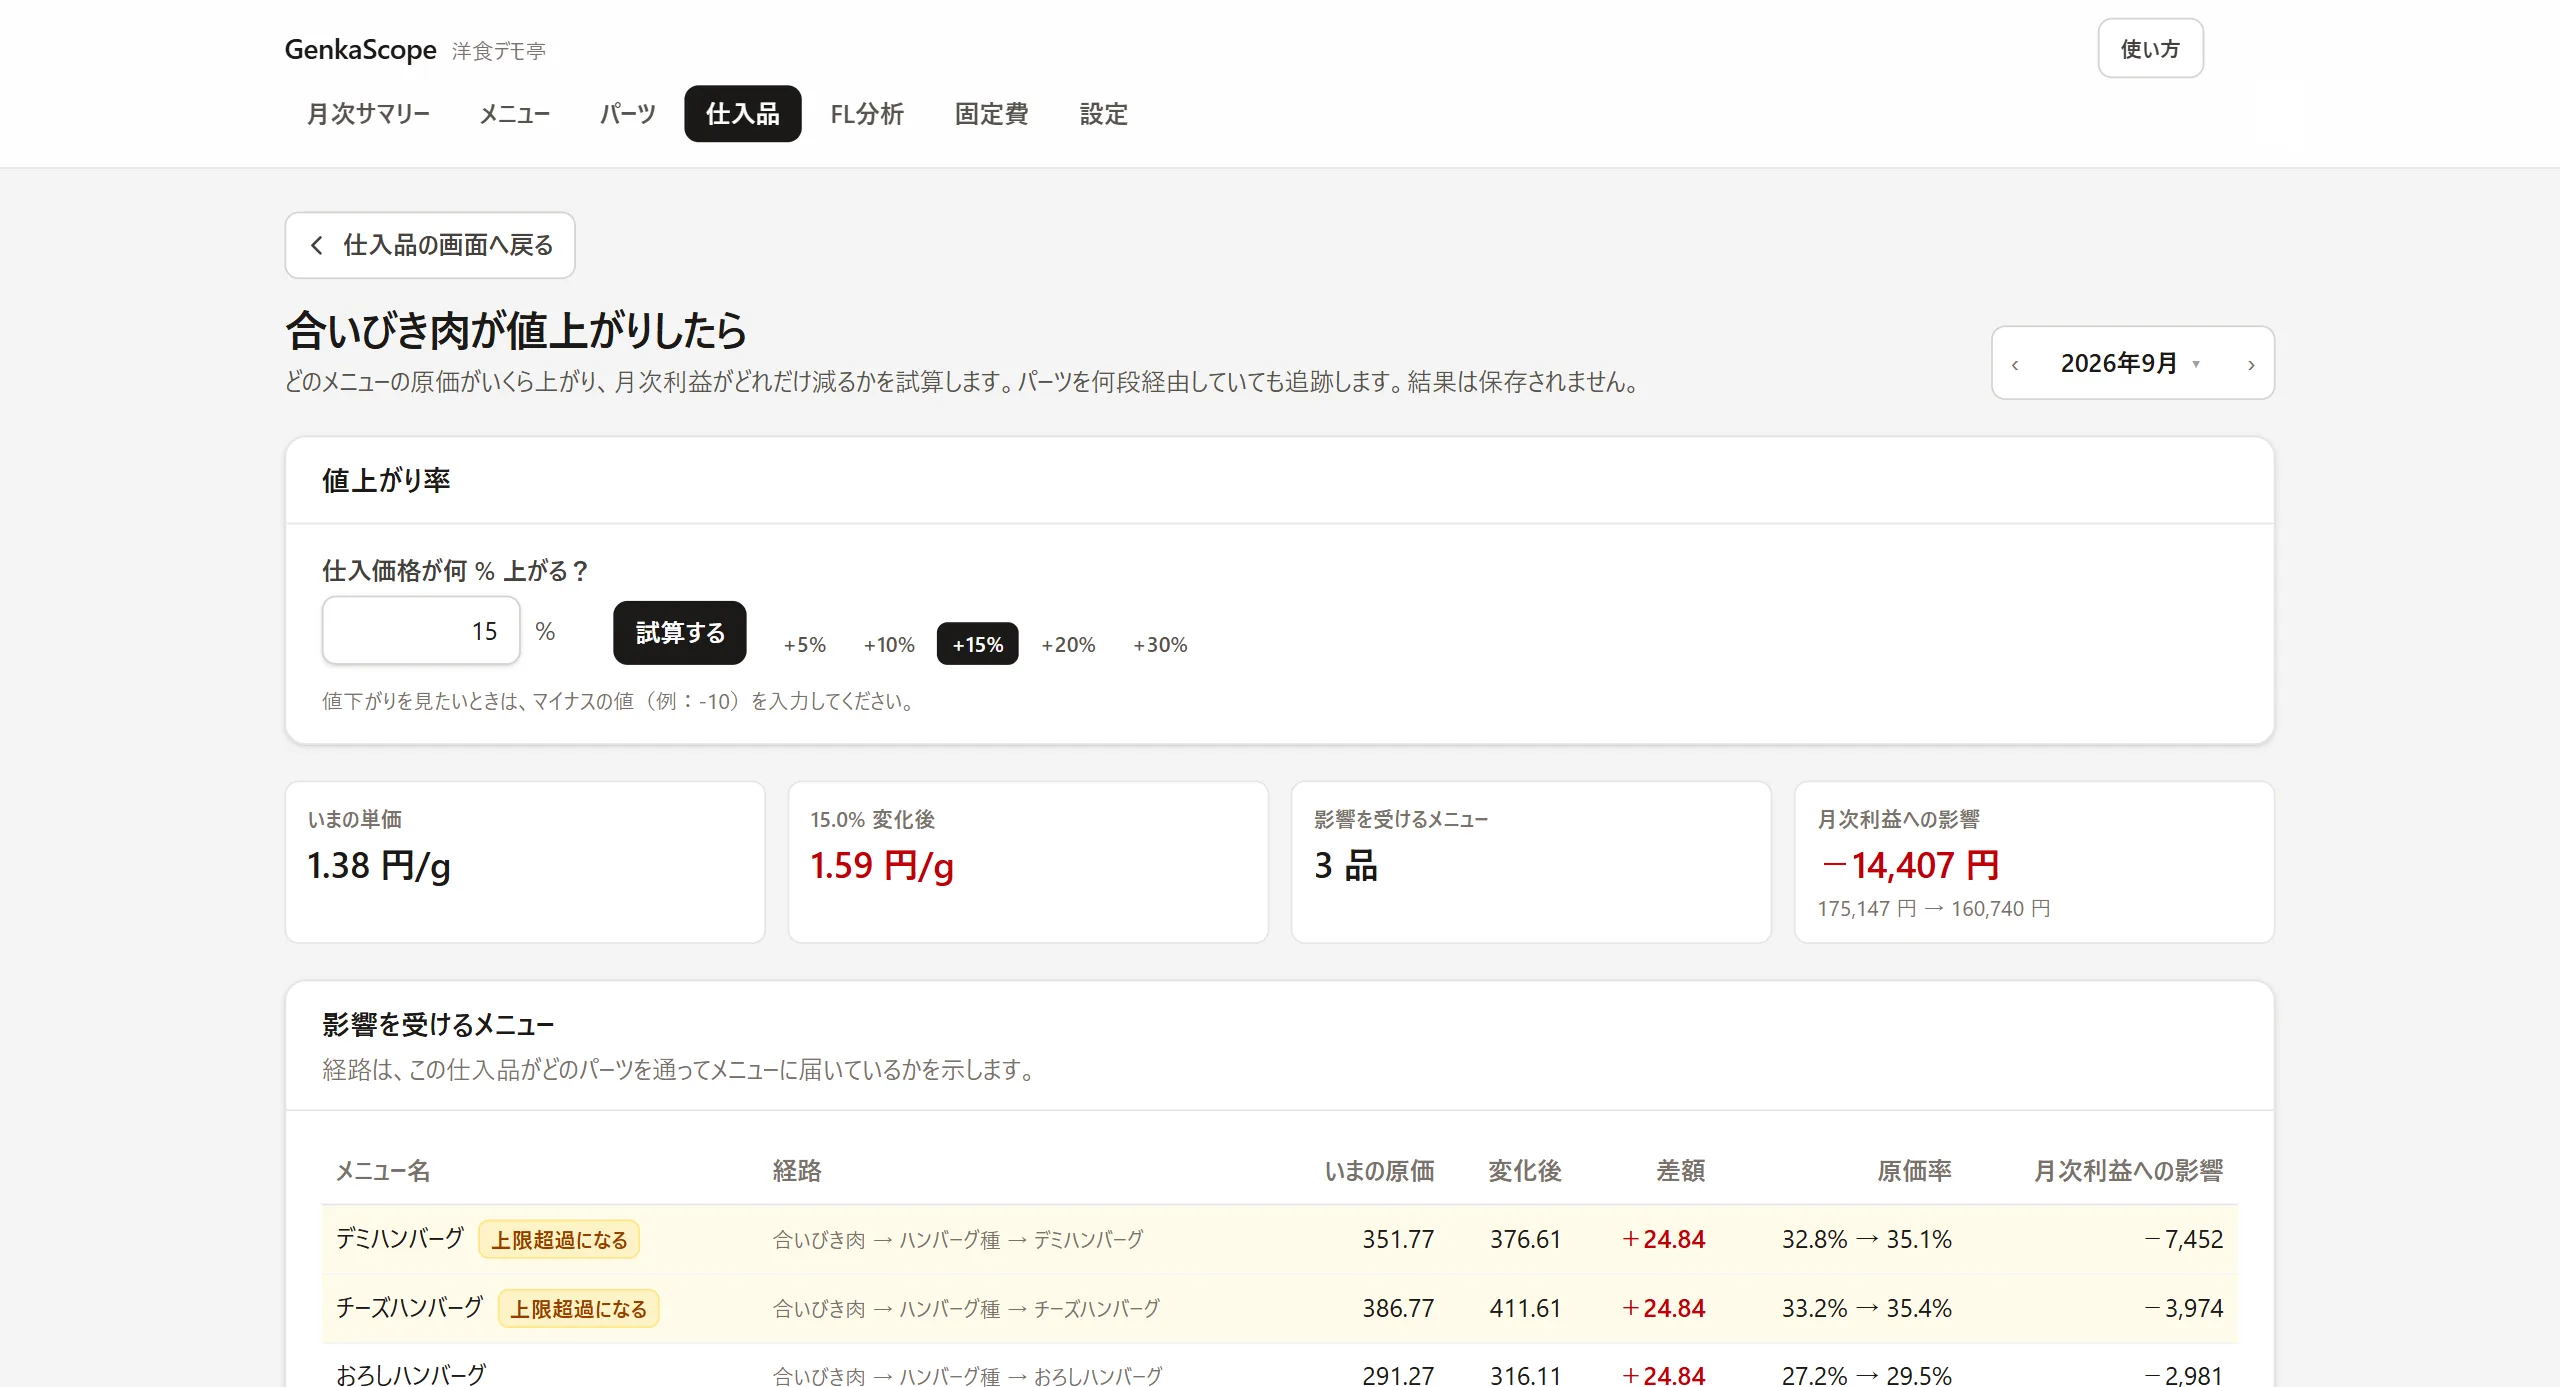Select the おろしハンバーグ menu name
2560x1387 pixels.
(x=411, y=1375)
